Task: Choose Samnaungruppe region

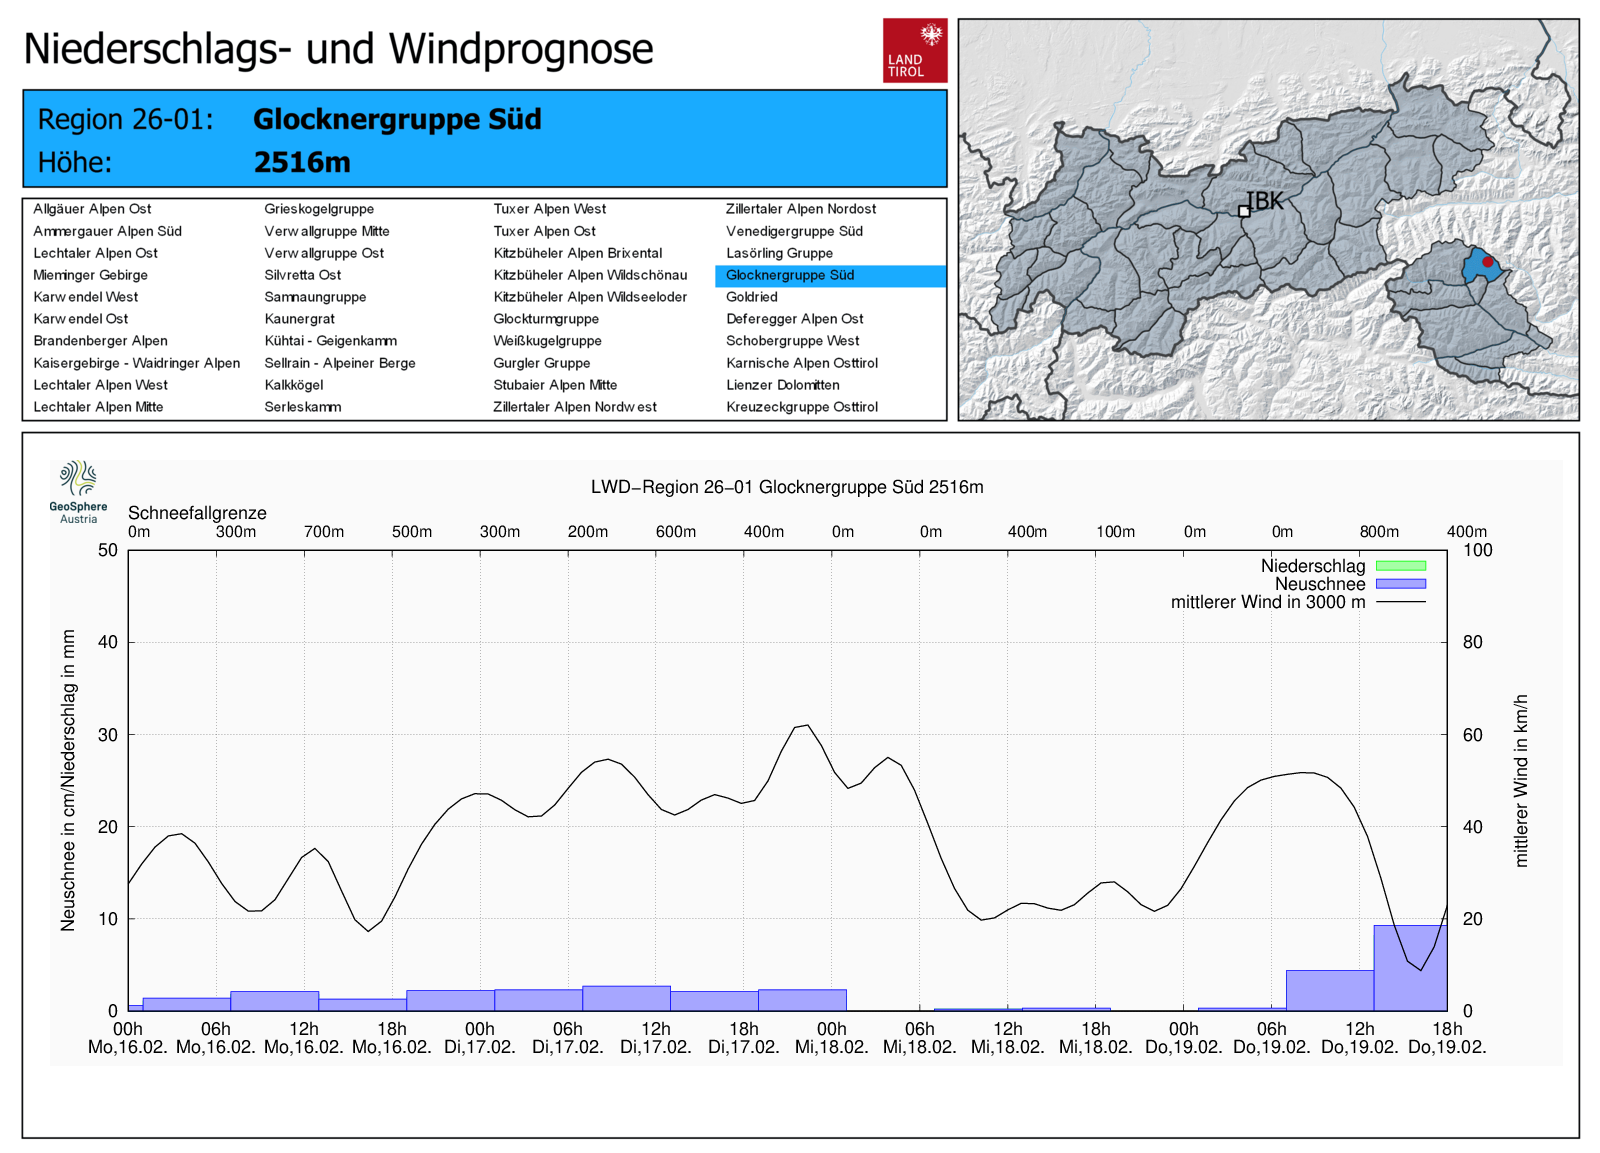Action: pyautogui.click(x=315, y=297)
